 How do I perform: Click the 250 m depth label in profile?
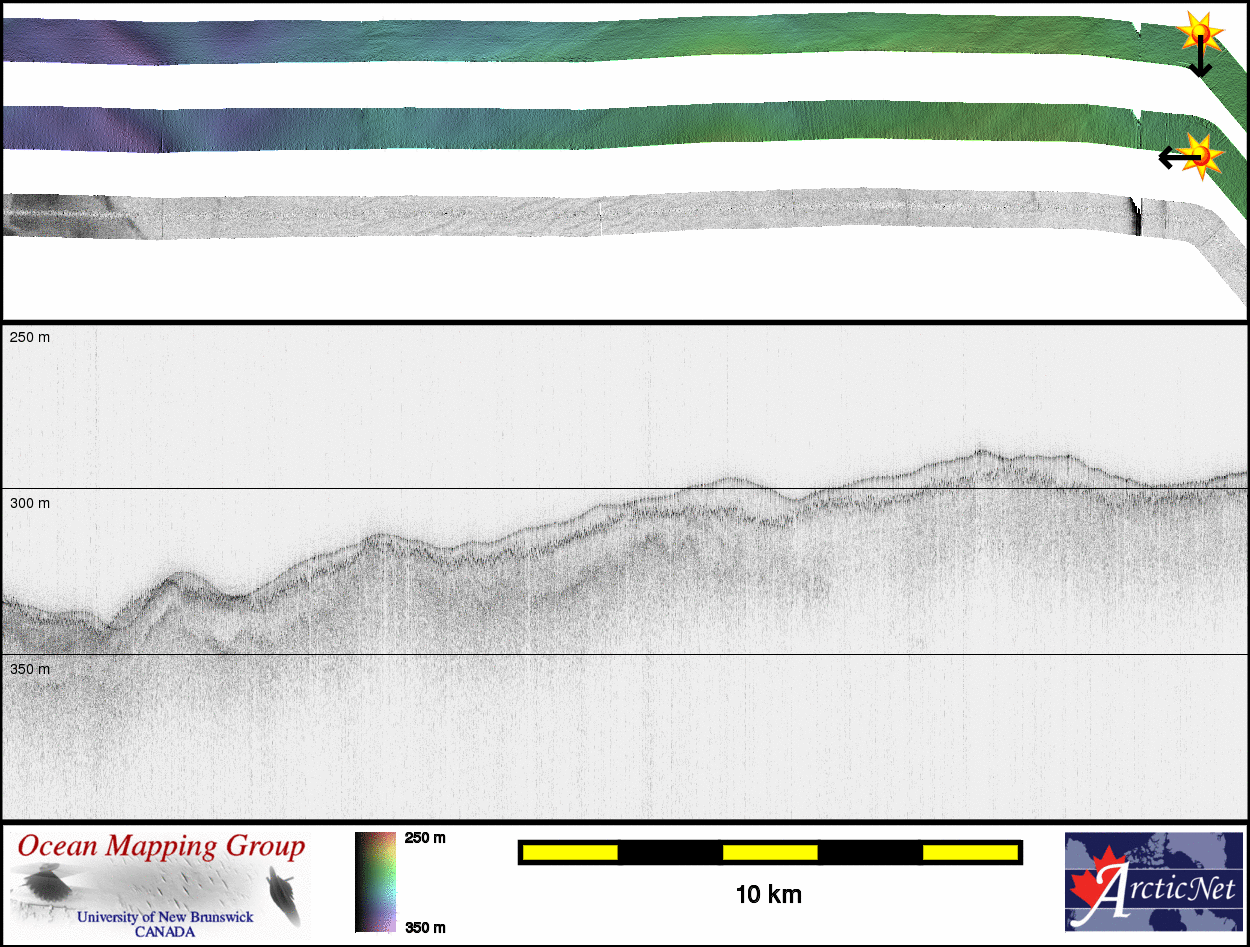[30, 337]
